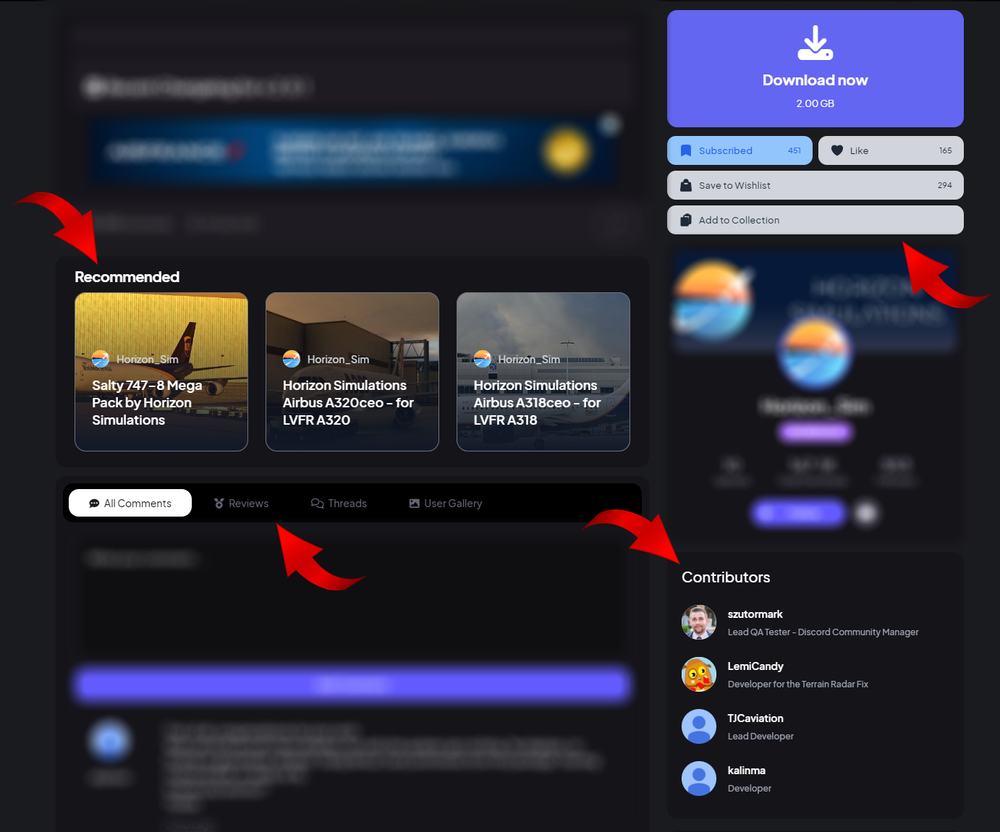Switch to the Reviews tab
The width and height of the screenshot is (1000, 832).
click(241, 503)
